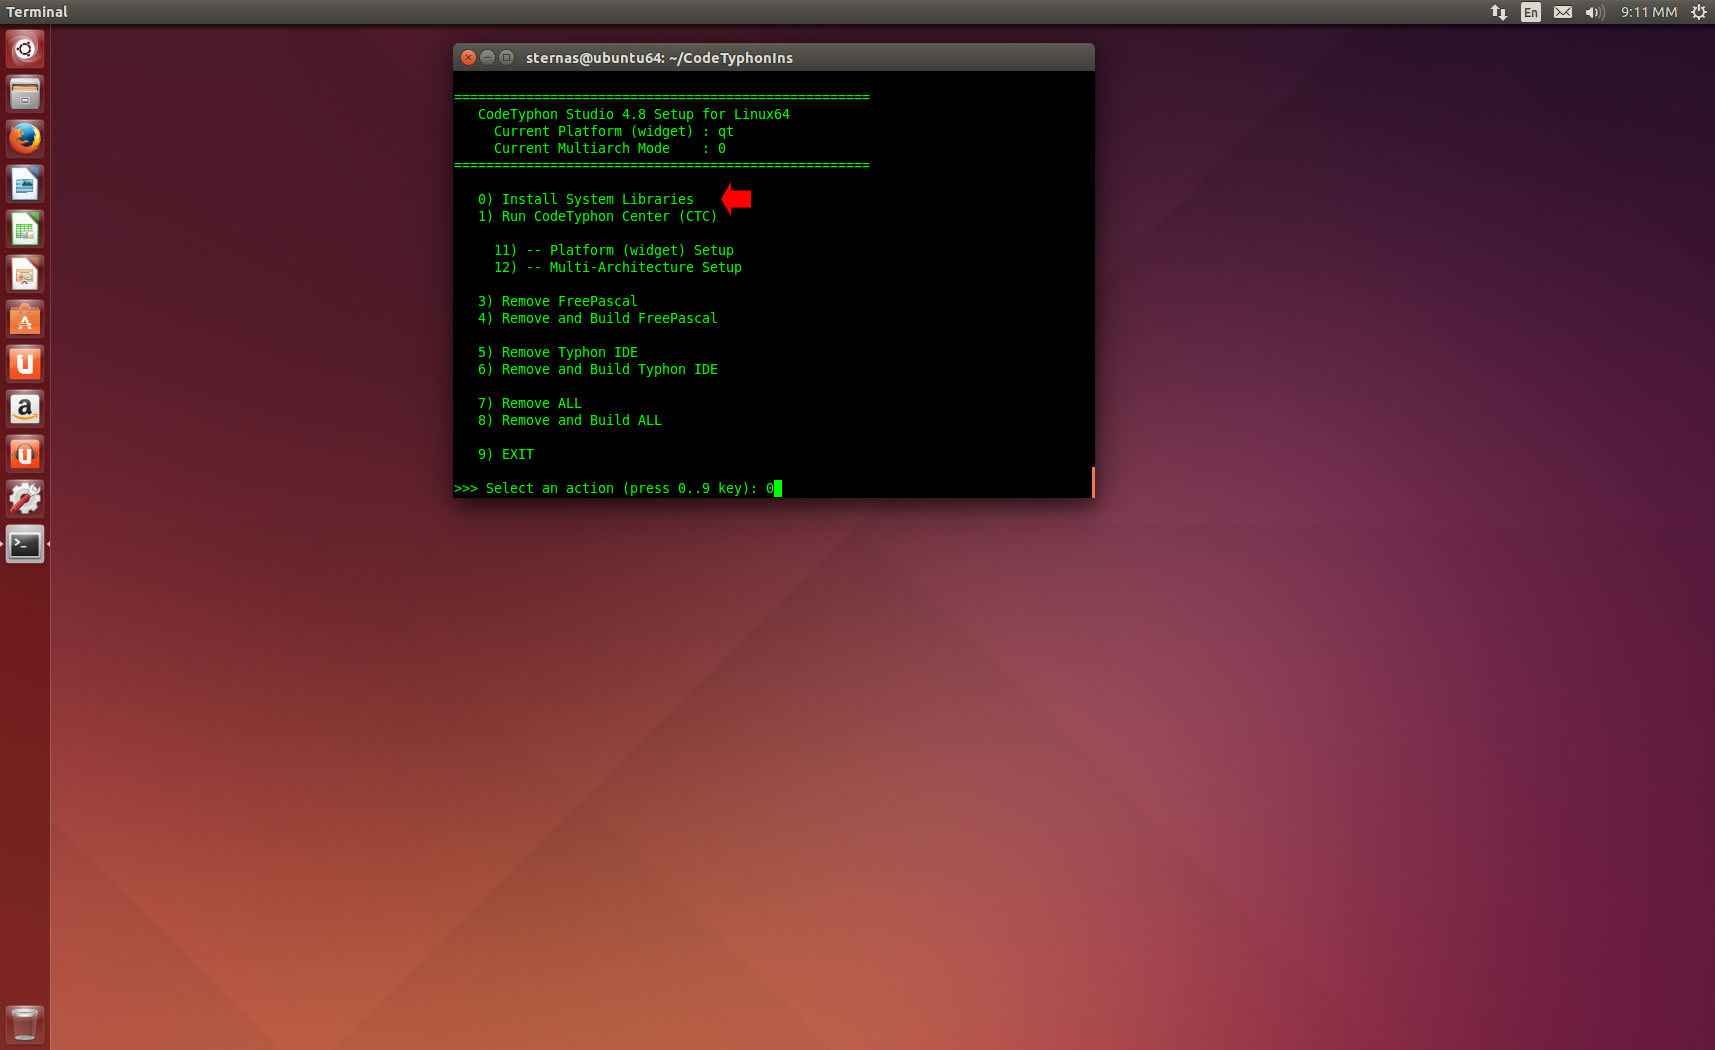1715x1050 pixels.
Task: Open LibreOffice Impress from launcher
Action: click(x=25, y=274)
